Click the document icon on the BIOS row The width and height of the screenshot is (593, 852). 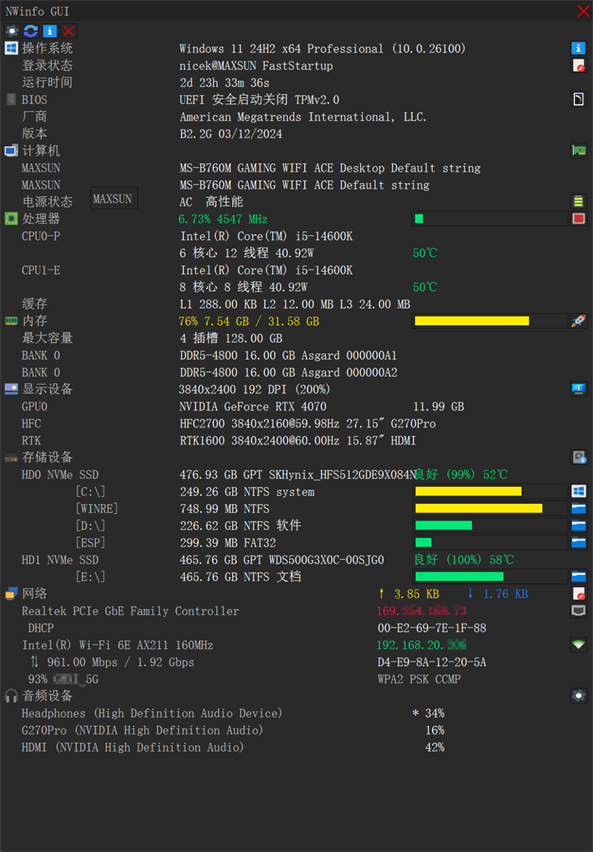(x=578, y=99)
